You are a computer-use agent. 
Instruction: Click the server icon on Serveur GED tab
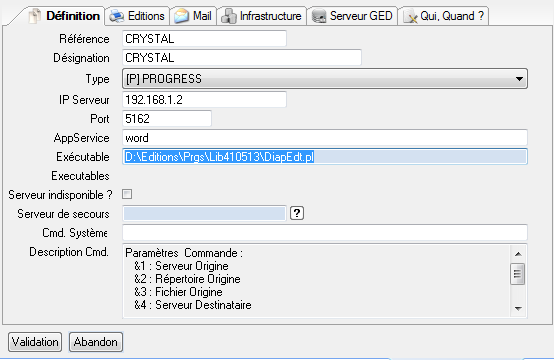point(319,17)
